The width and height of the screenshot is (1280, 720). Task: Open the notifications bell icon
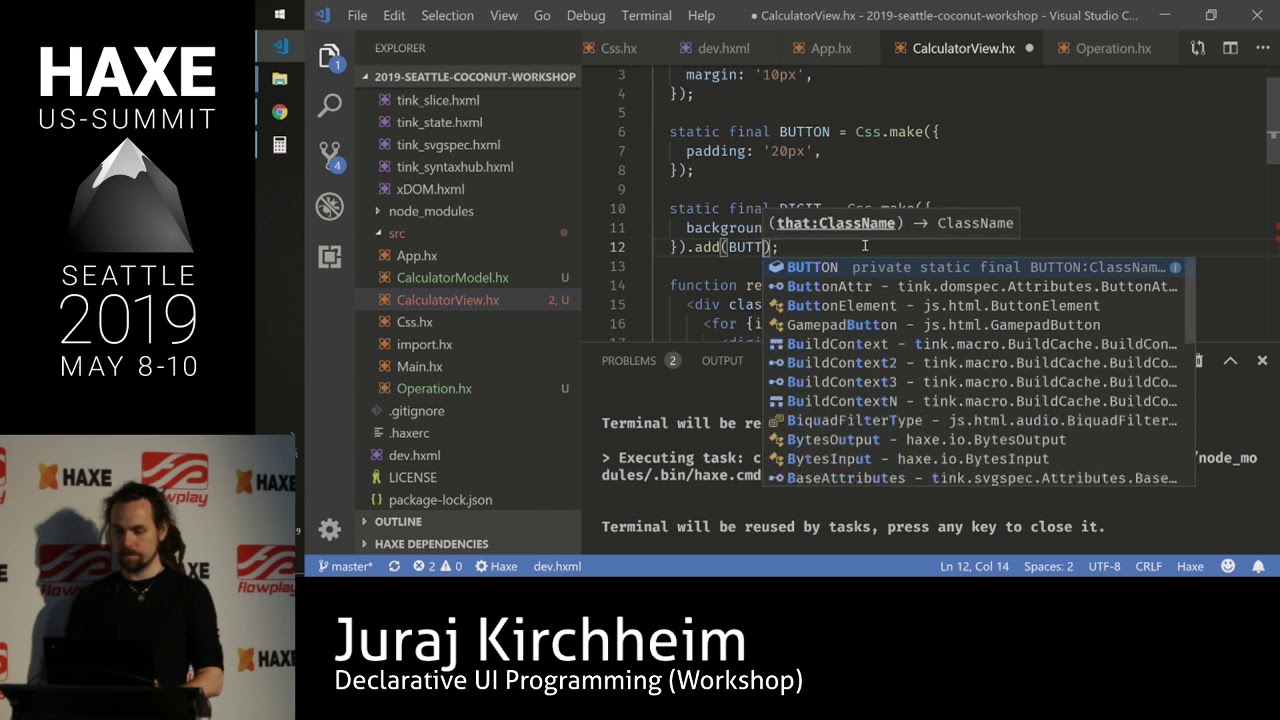pos(1257,566)
